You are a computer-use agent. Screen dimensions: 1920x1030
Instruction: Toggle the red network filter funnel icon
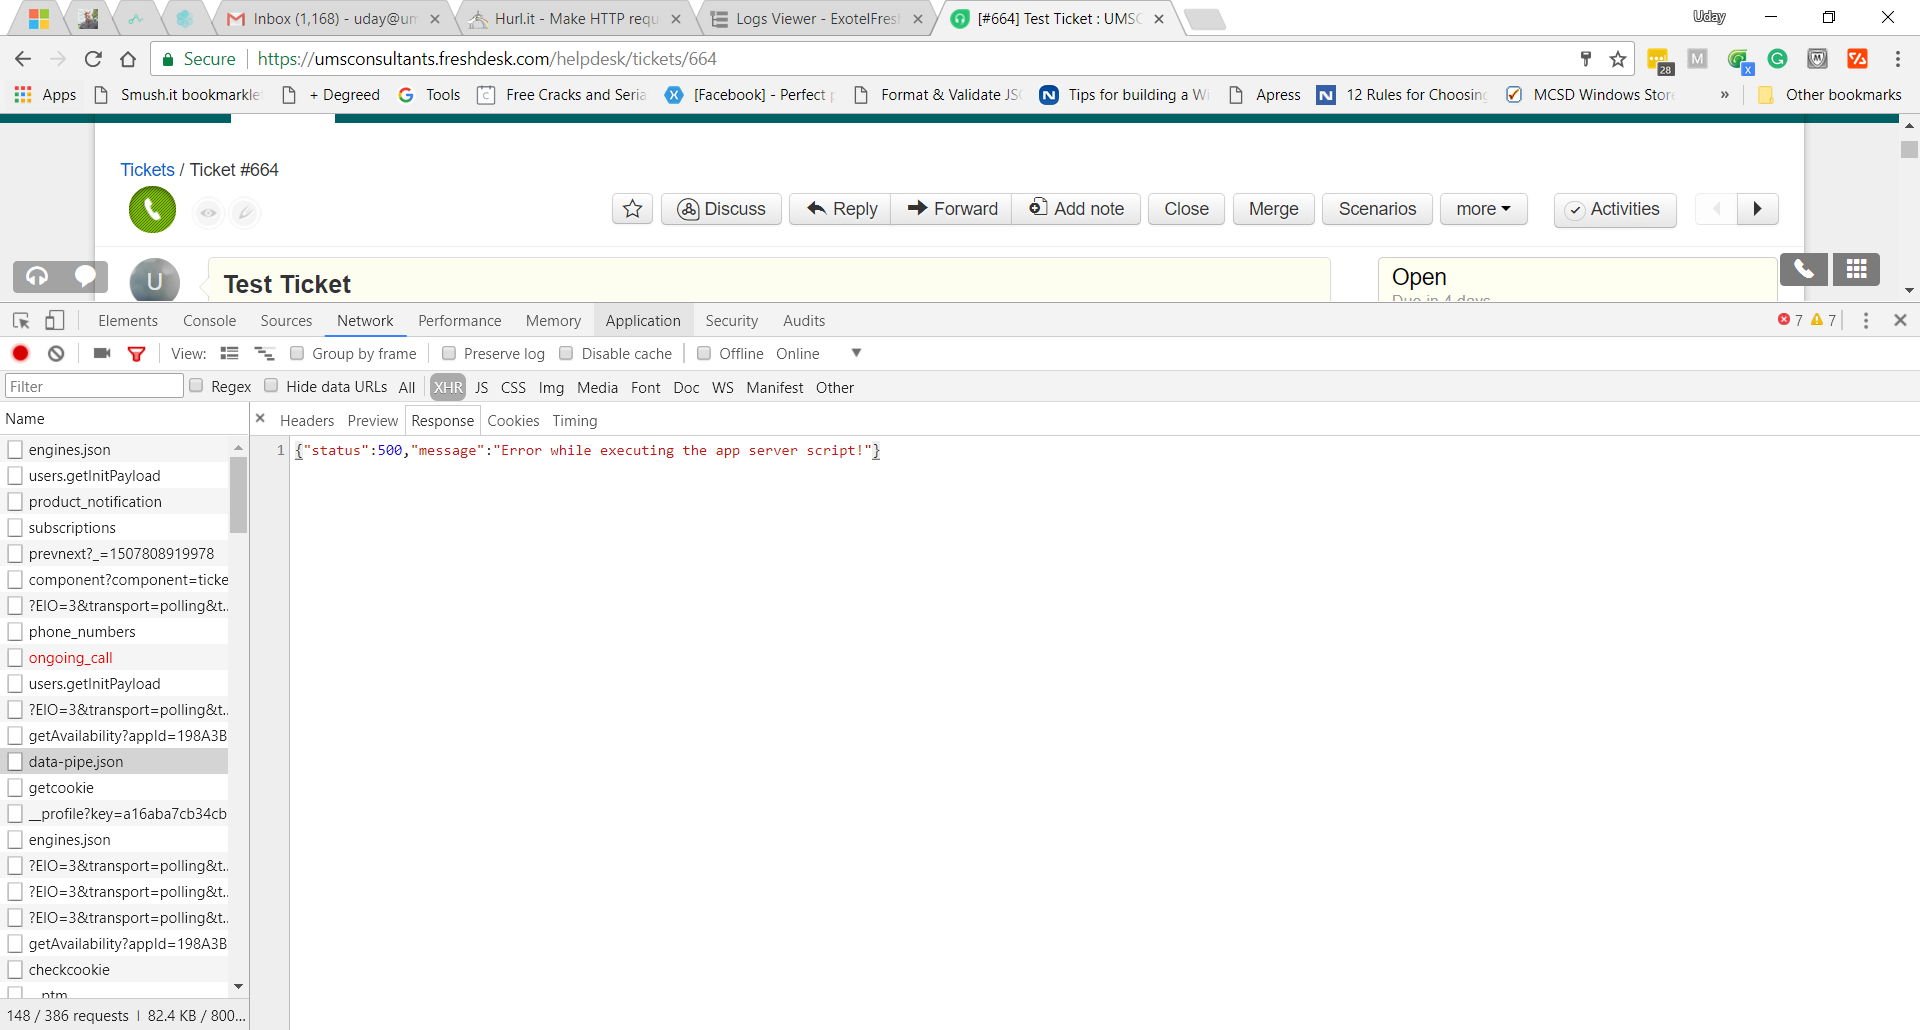[136, 353]
